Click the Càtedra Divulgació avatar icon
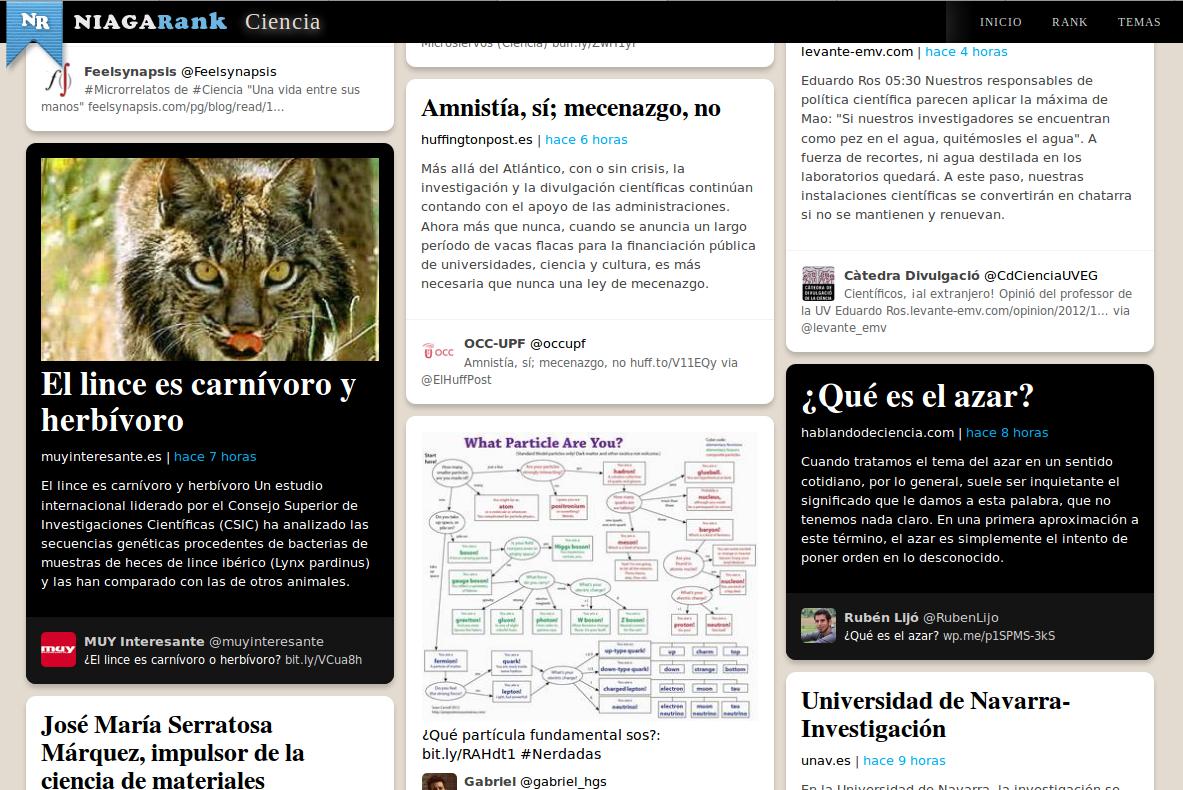 click(x=818, y=284)
